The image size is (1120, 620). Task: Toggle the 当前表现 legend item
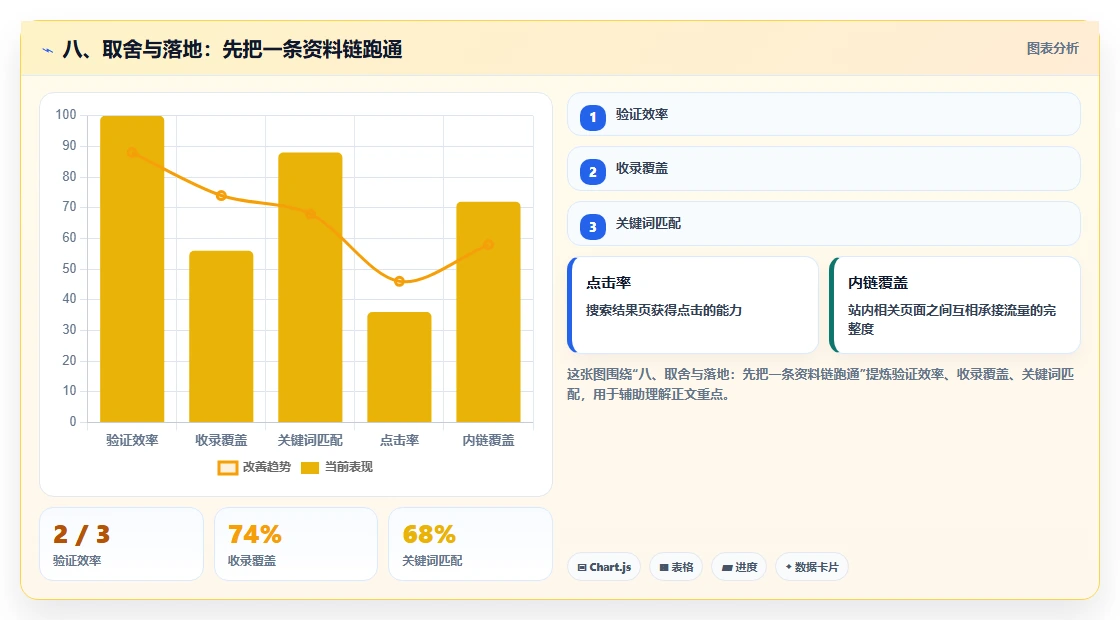(x=337, y=467)
